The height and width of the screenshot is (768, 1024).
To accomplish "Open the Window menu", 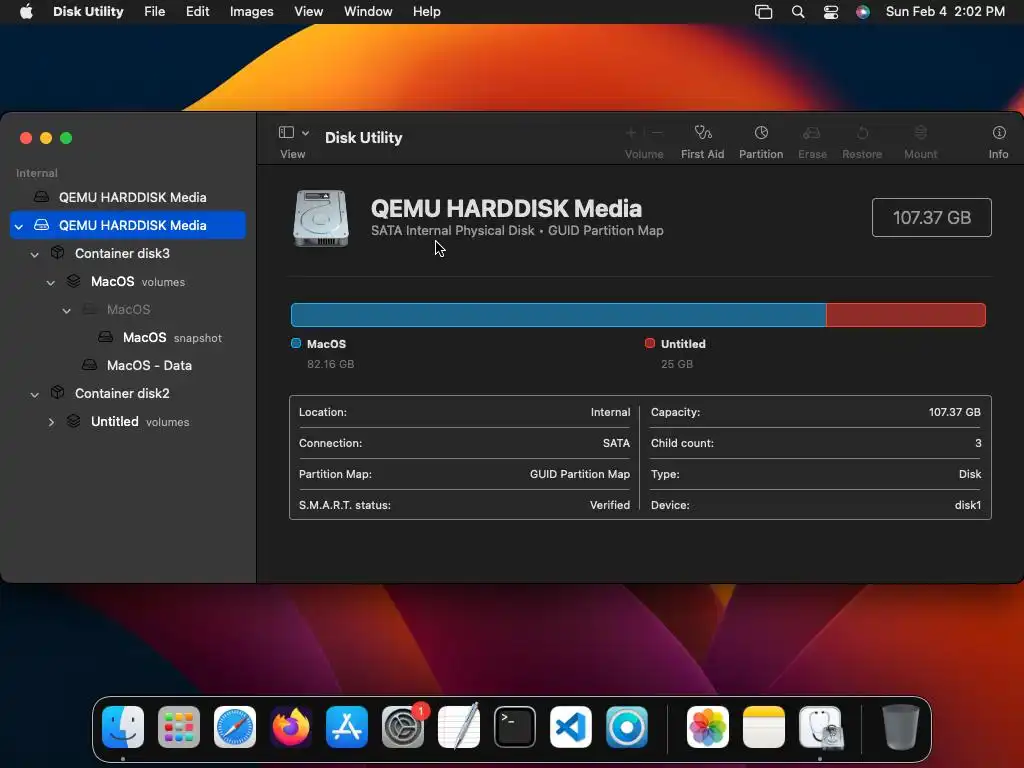I will tap(368, 12).
